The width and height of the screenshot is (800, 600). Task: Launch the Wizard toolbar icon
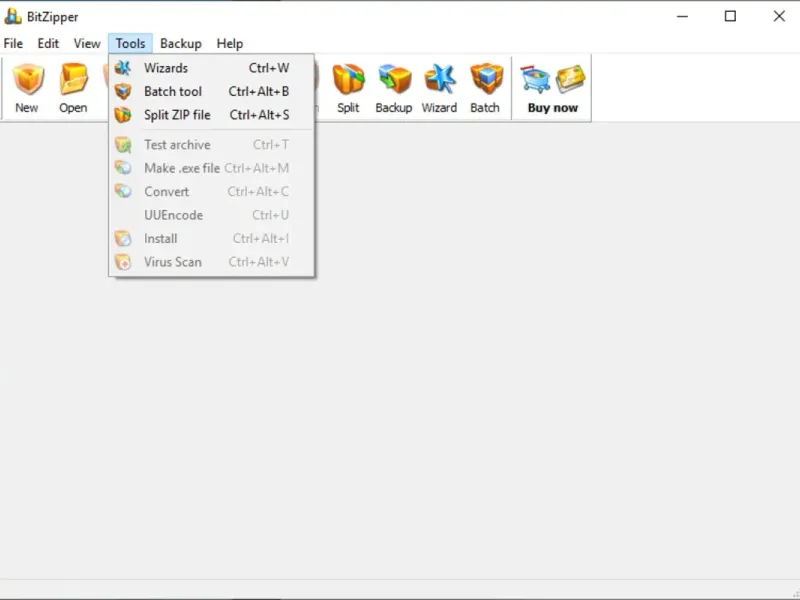439,79
